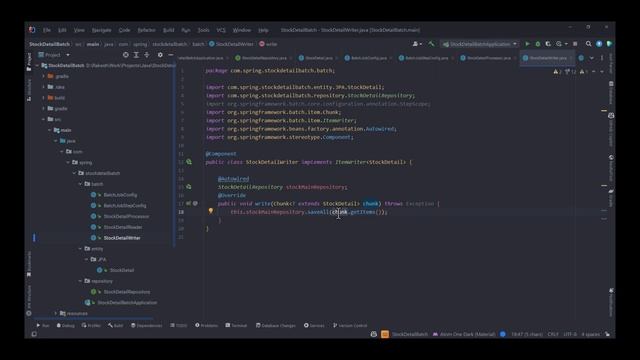The image size is (640, 360).
Task: Click the UTF-8 encoding status widget
Action: click(570, 334)
